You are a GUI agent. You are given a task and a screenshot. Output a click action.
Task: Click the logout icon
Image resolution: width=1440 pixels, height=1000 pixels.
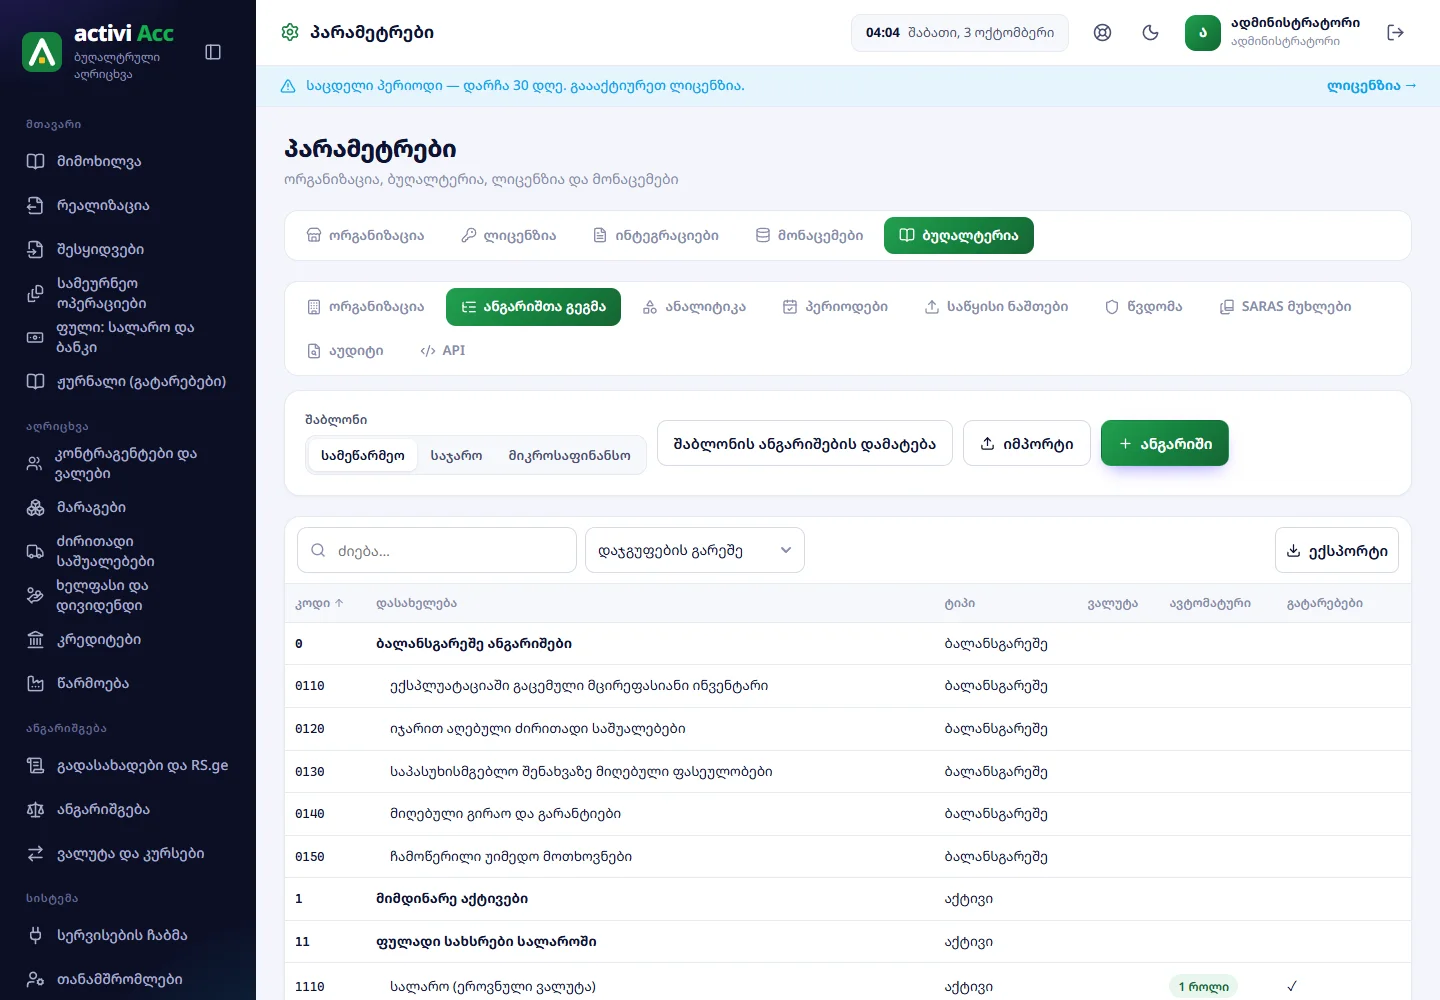tap(1395, 33)
